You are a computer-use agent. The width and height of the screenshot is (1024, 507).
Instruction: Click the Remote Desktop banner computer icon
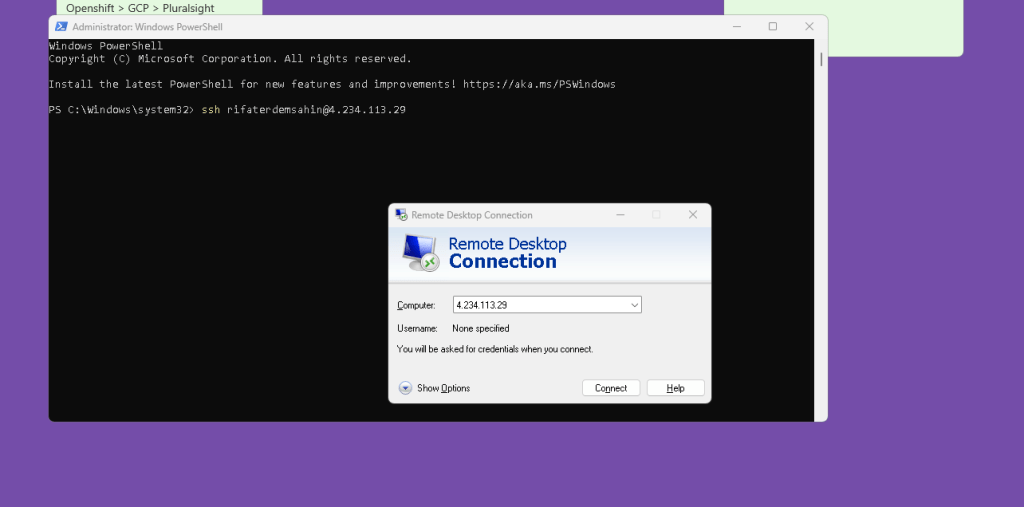tap(419, 254)
